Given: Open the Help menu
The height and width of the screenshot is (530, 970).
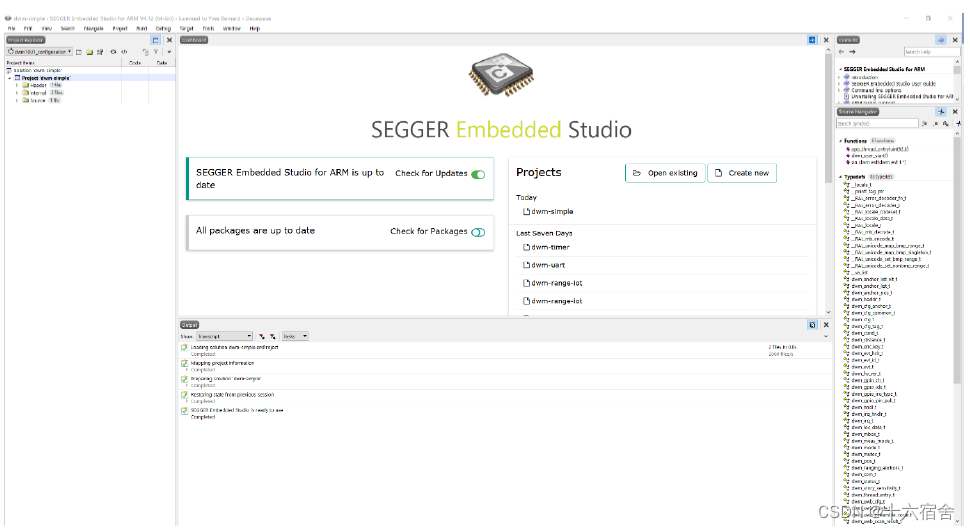Looking at the screenshot, I should [255, 28].
